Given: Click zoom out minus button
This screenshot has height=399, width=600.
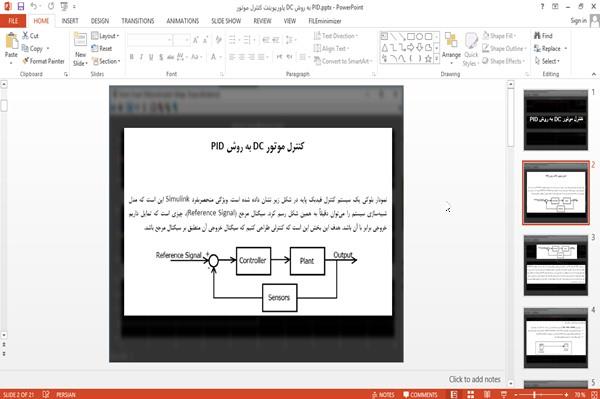Looking at the screenshot, I should (516, 394).
